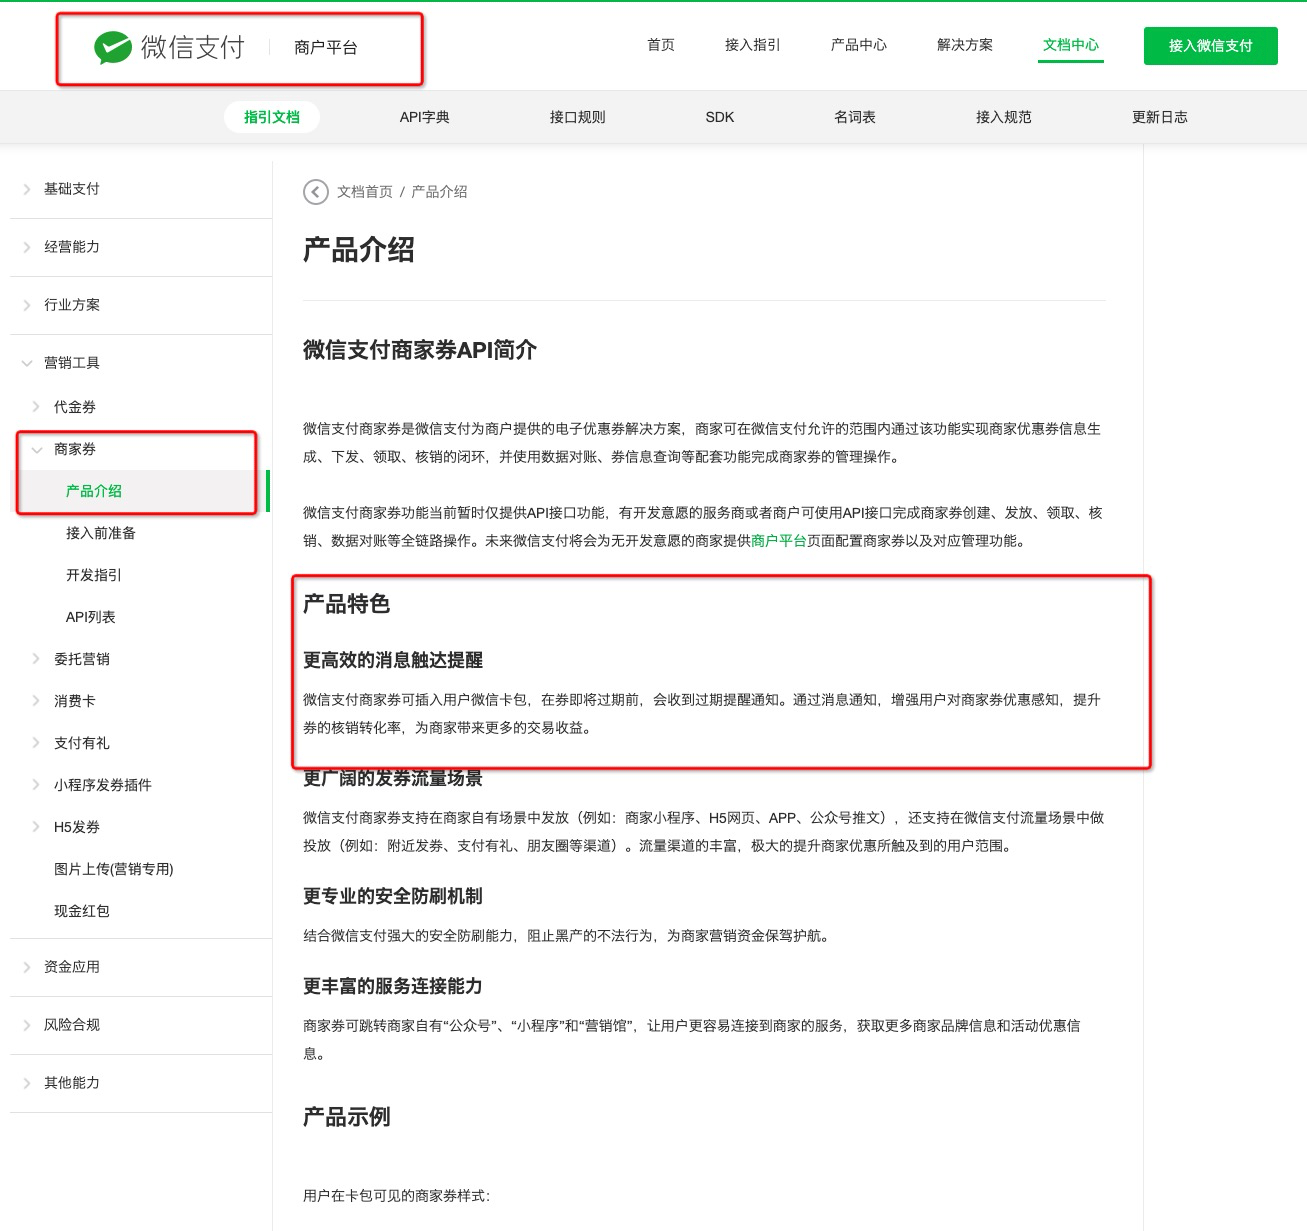Expand the 代金券 subsection chevron
Image resolution: width=1307 pixels, height=1231 pixels.
pyautogui.click(x=37, y=407)
